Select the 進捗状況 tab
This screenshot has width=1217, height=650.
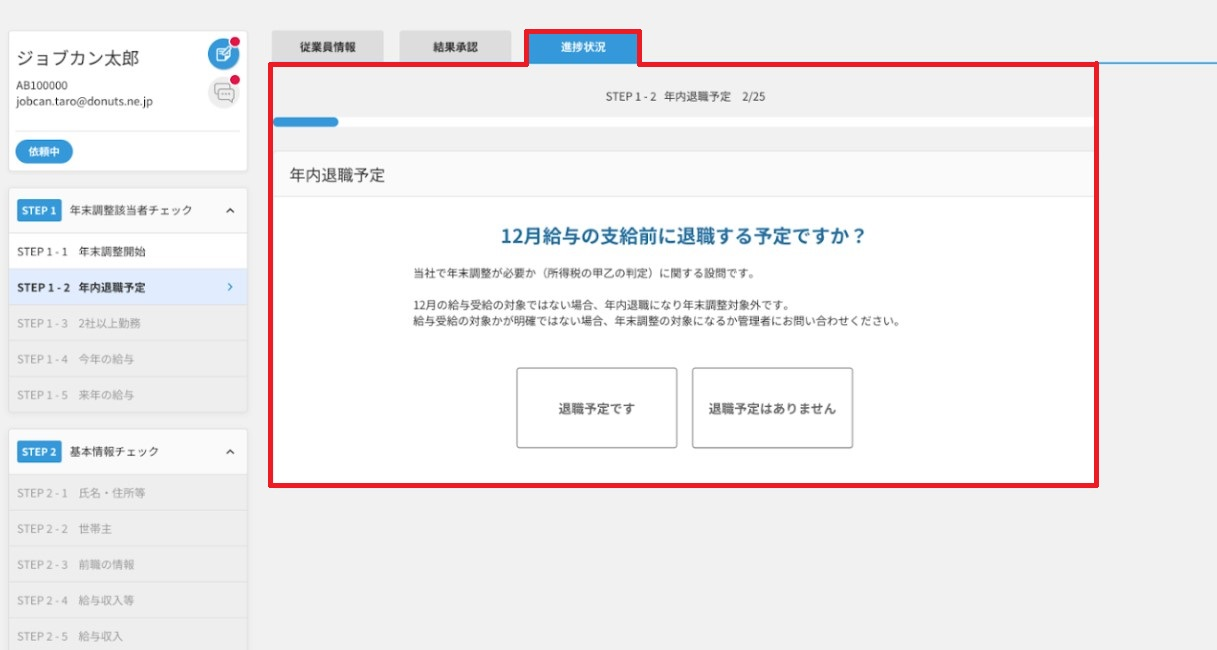coord(583,47)
